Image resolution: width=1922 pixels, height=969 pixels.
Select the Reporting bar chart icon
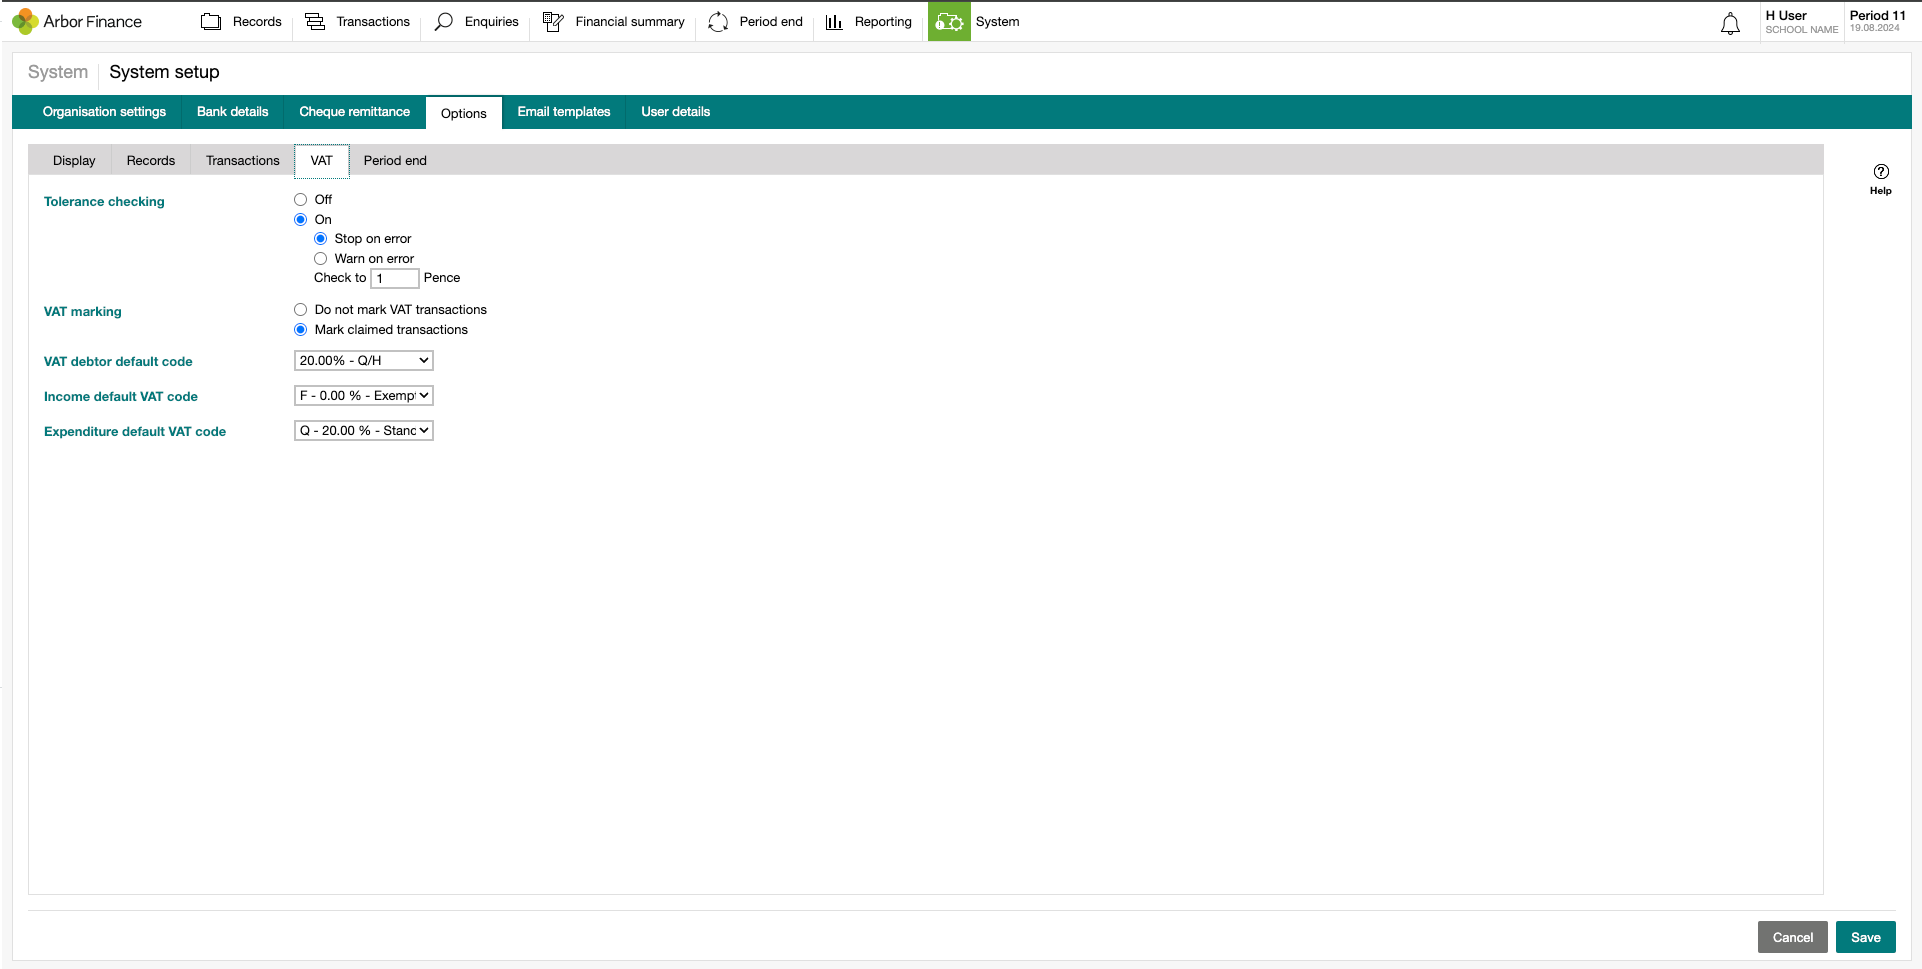coord(835,21)
